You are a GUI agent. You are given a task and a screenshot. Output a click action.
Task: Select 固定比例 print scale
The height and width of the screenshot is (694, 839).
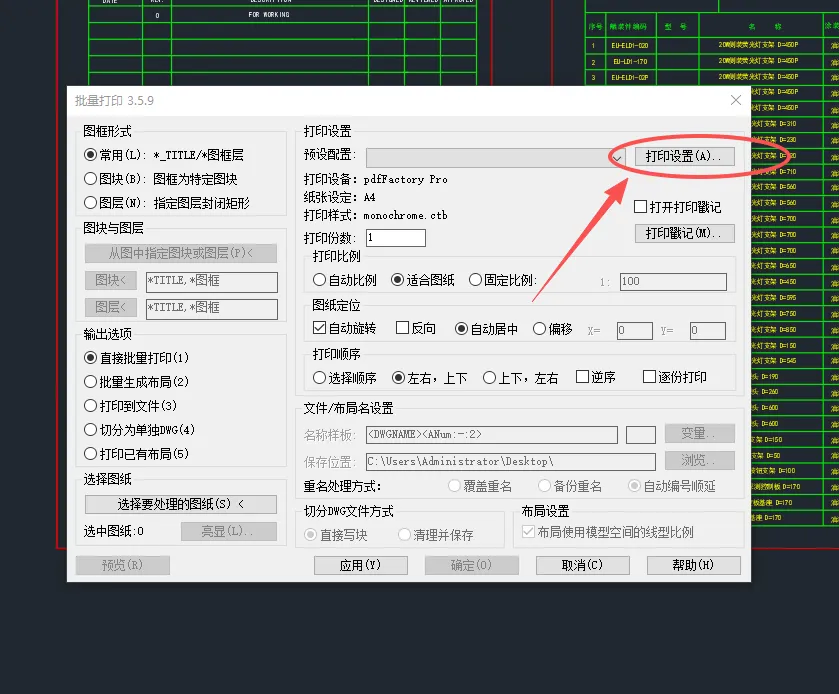click(475, 279)
